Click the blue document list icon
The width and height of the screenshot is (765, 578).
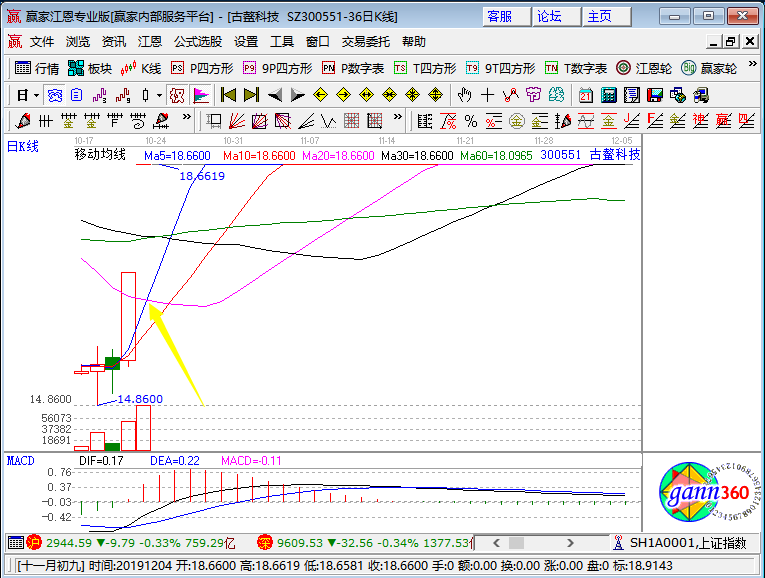click(x=76, y=95)
